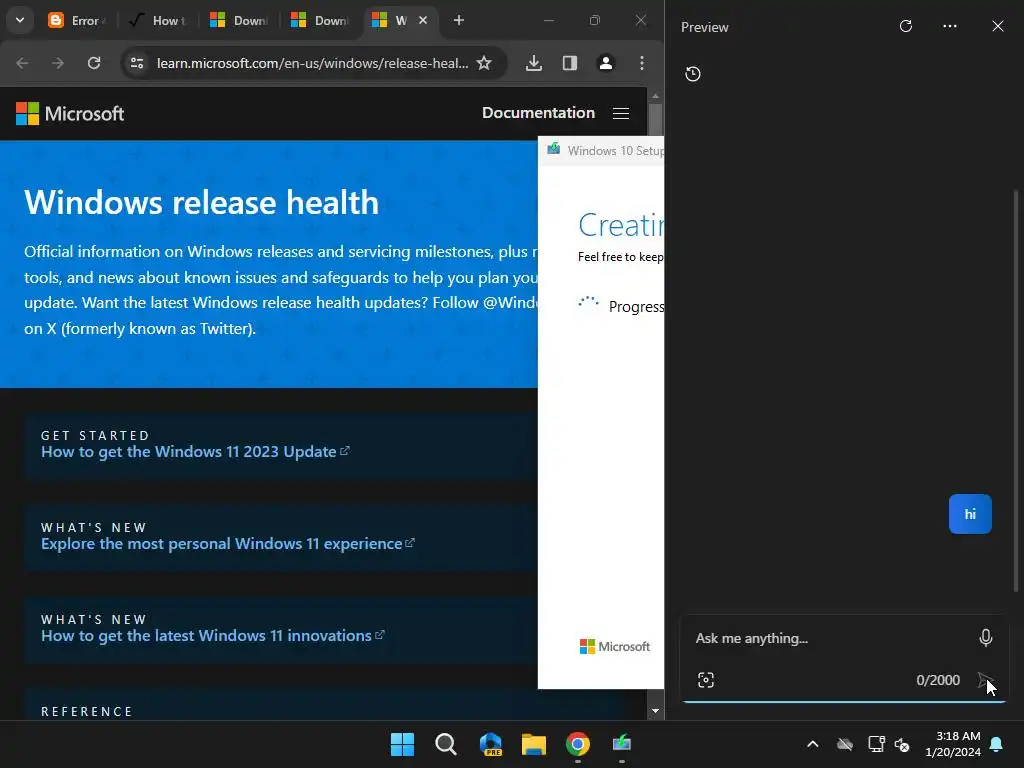This screenshot has width=1024, height=768.
Task: Click the Microsoft logo on the page
Action: pyautogui.click(x=70, y=113)
